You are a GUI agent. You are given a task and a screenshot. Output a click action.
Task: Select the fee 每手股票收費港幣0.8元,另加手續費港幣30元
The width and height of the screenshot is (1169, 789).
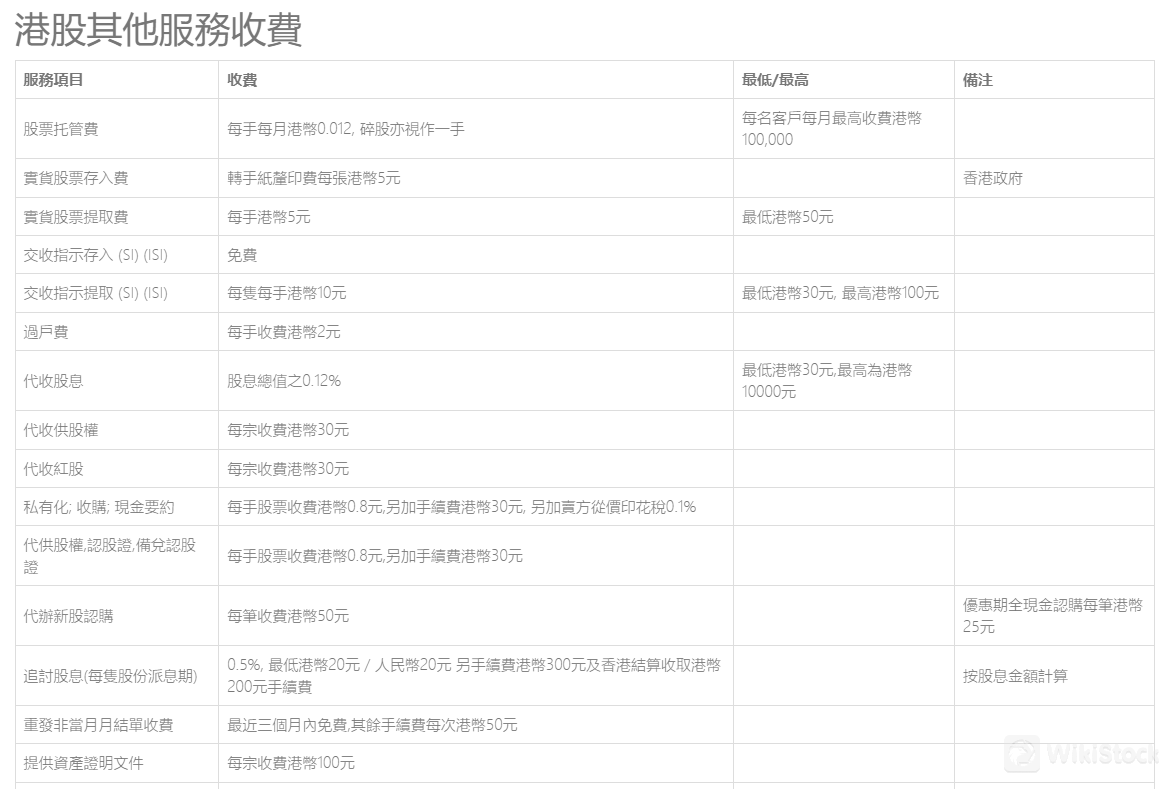375,556
